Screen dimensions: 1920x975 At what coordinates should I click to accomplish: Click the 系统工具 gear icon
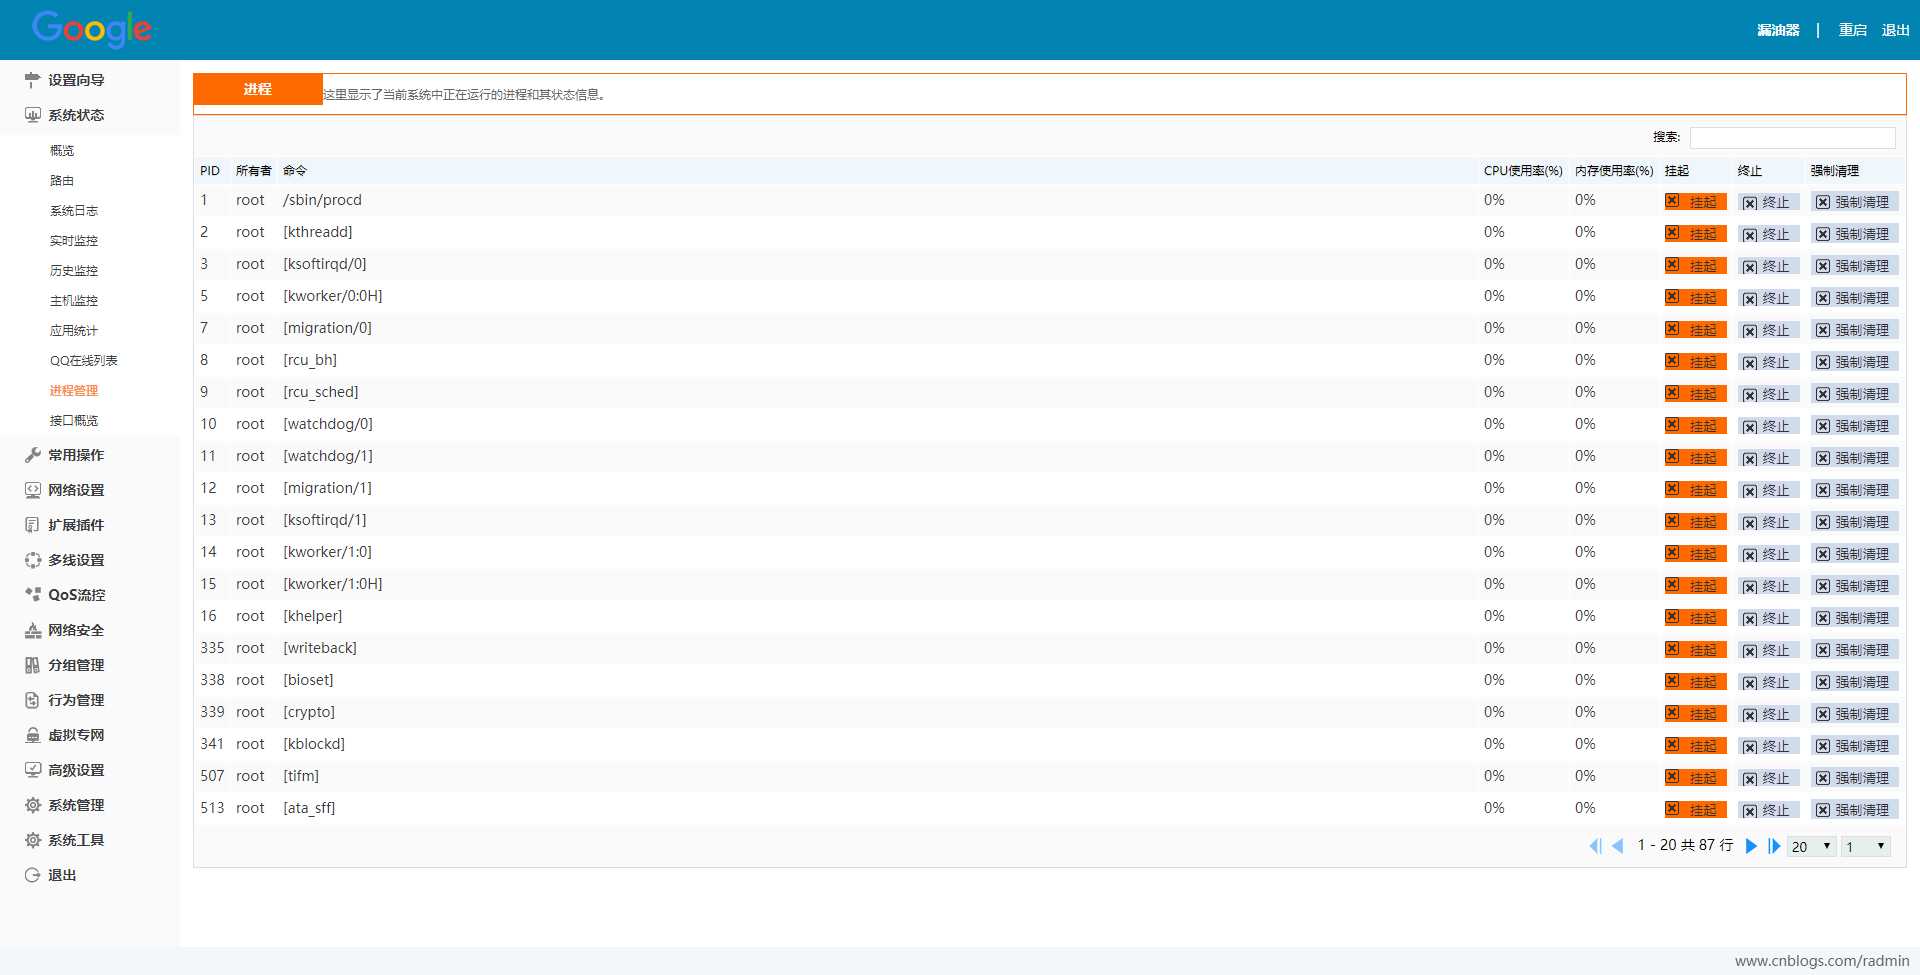coord(33,840)
